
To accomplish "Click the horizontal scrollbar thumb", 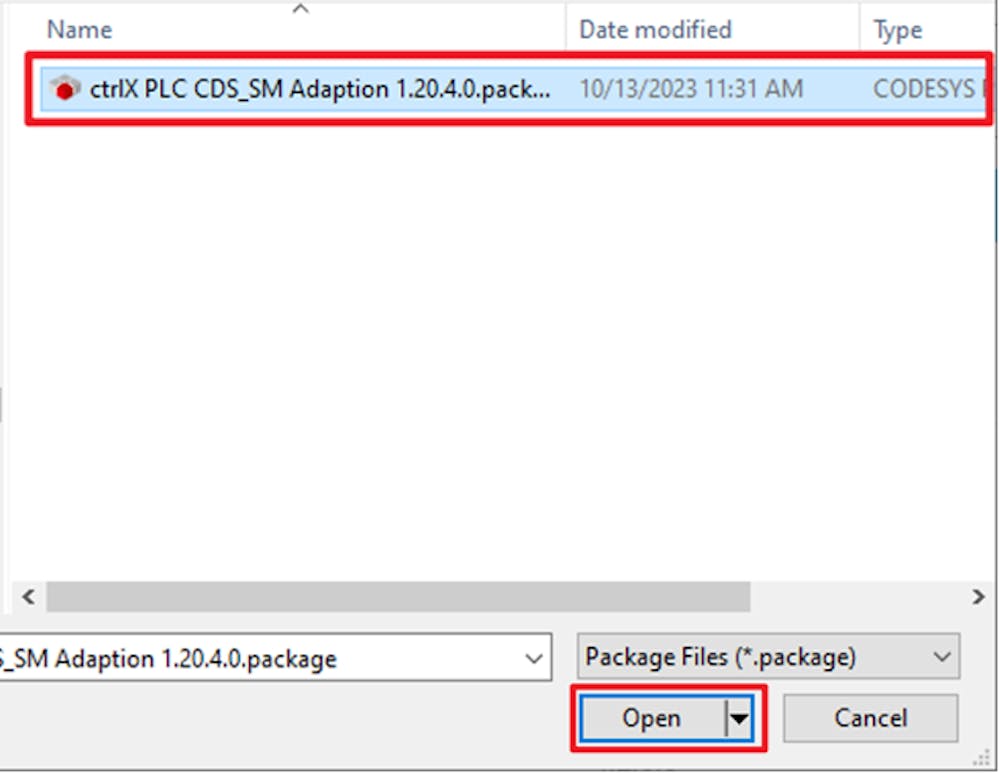I will click(398, 596).
